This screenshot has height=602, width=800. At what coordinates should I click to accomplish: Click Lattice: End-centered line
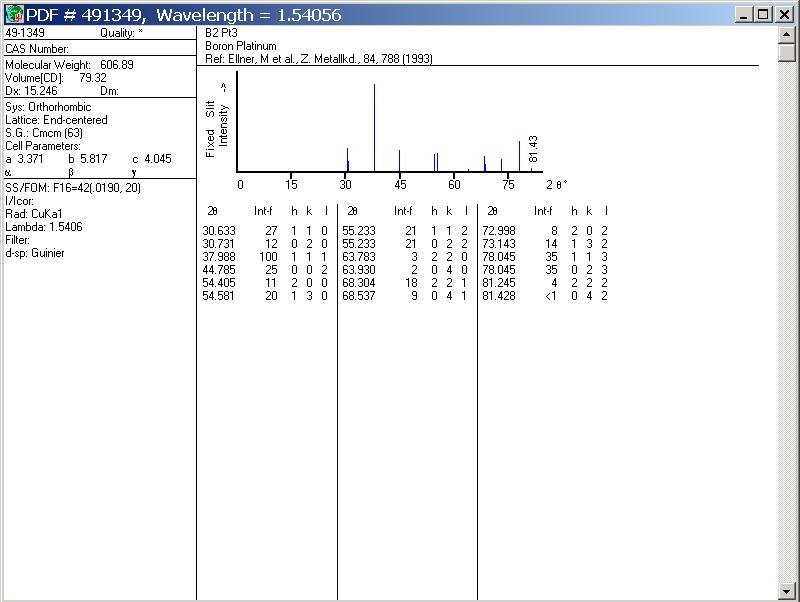56,120
